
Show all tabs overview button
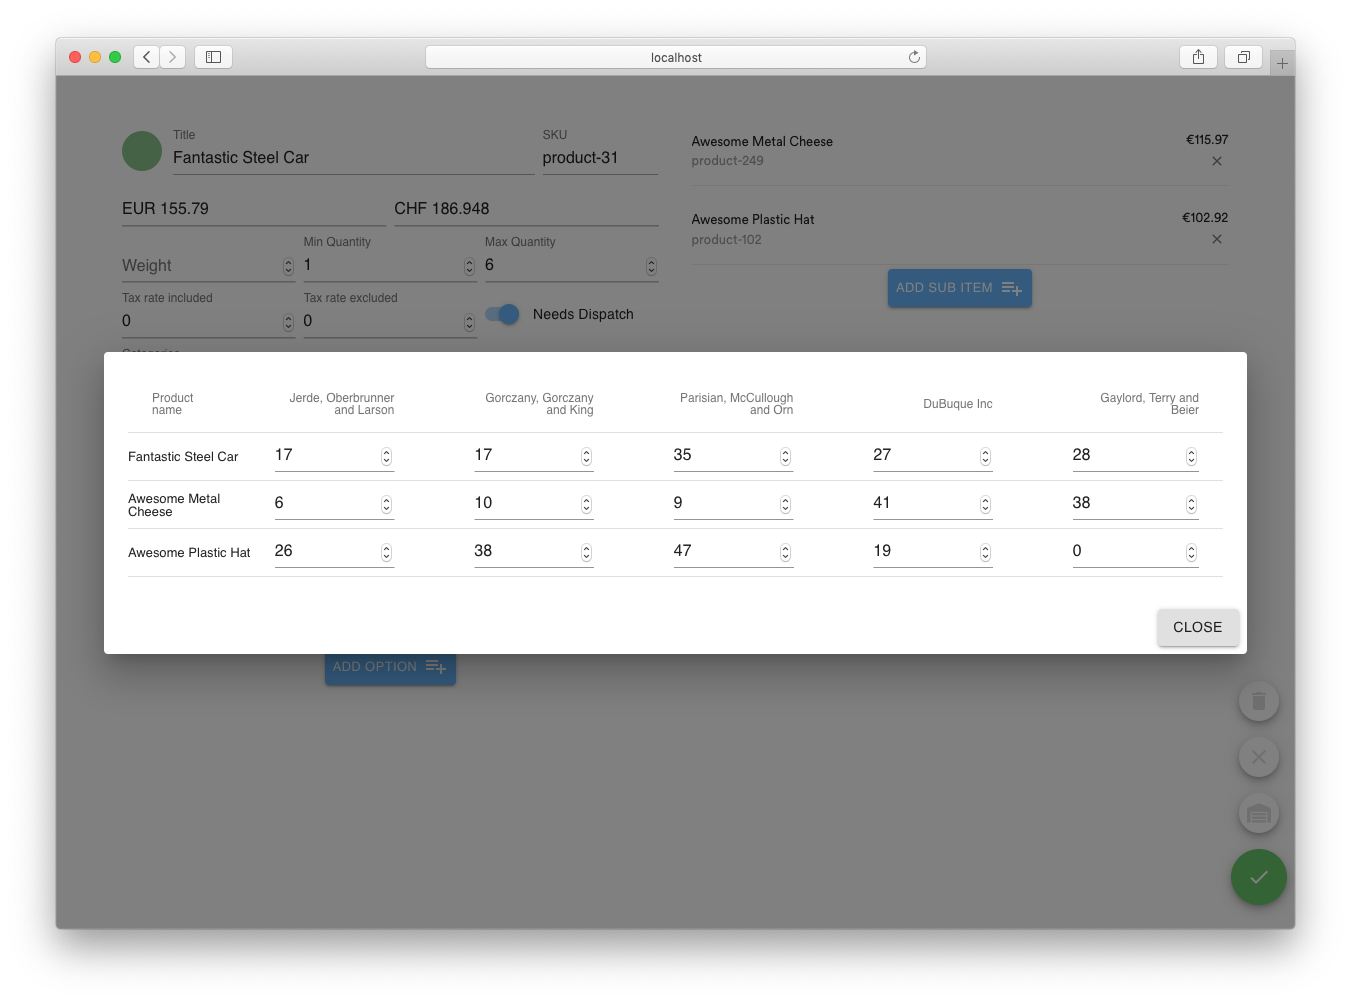point(1243,57)
